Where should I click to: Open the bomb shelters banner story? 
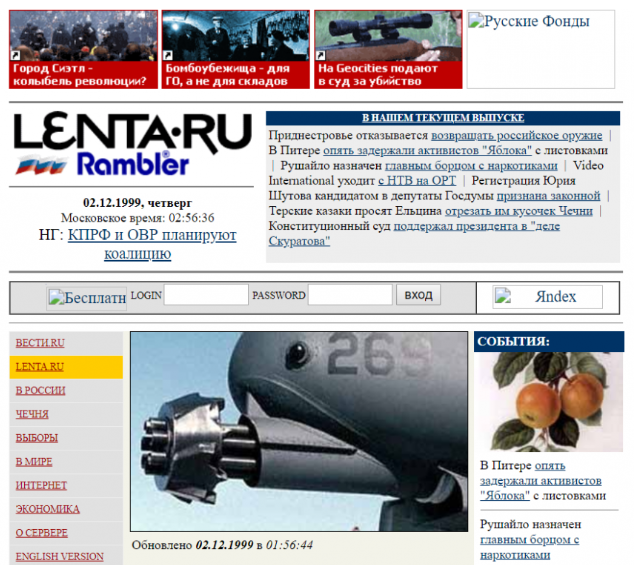tap(236, 49)
